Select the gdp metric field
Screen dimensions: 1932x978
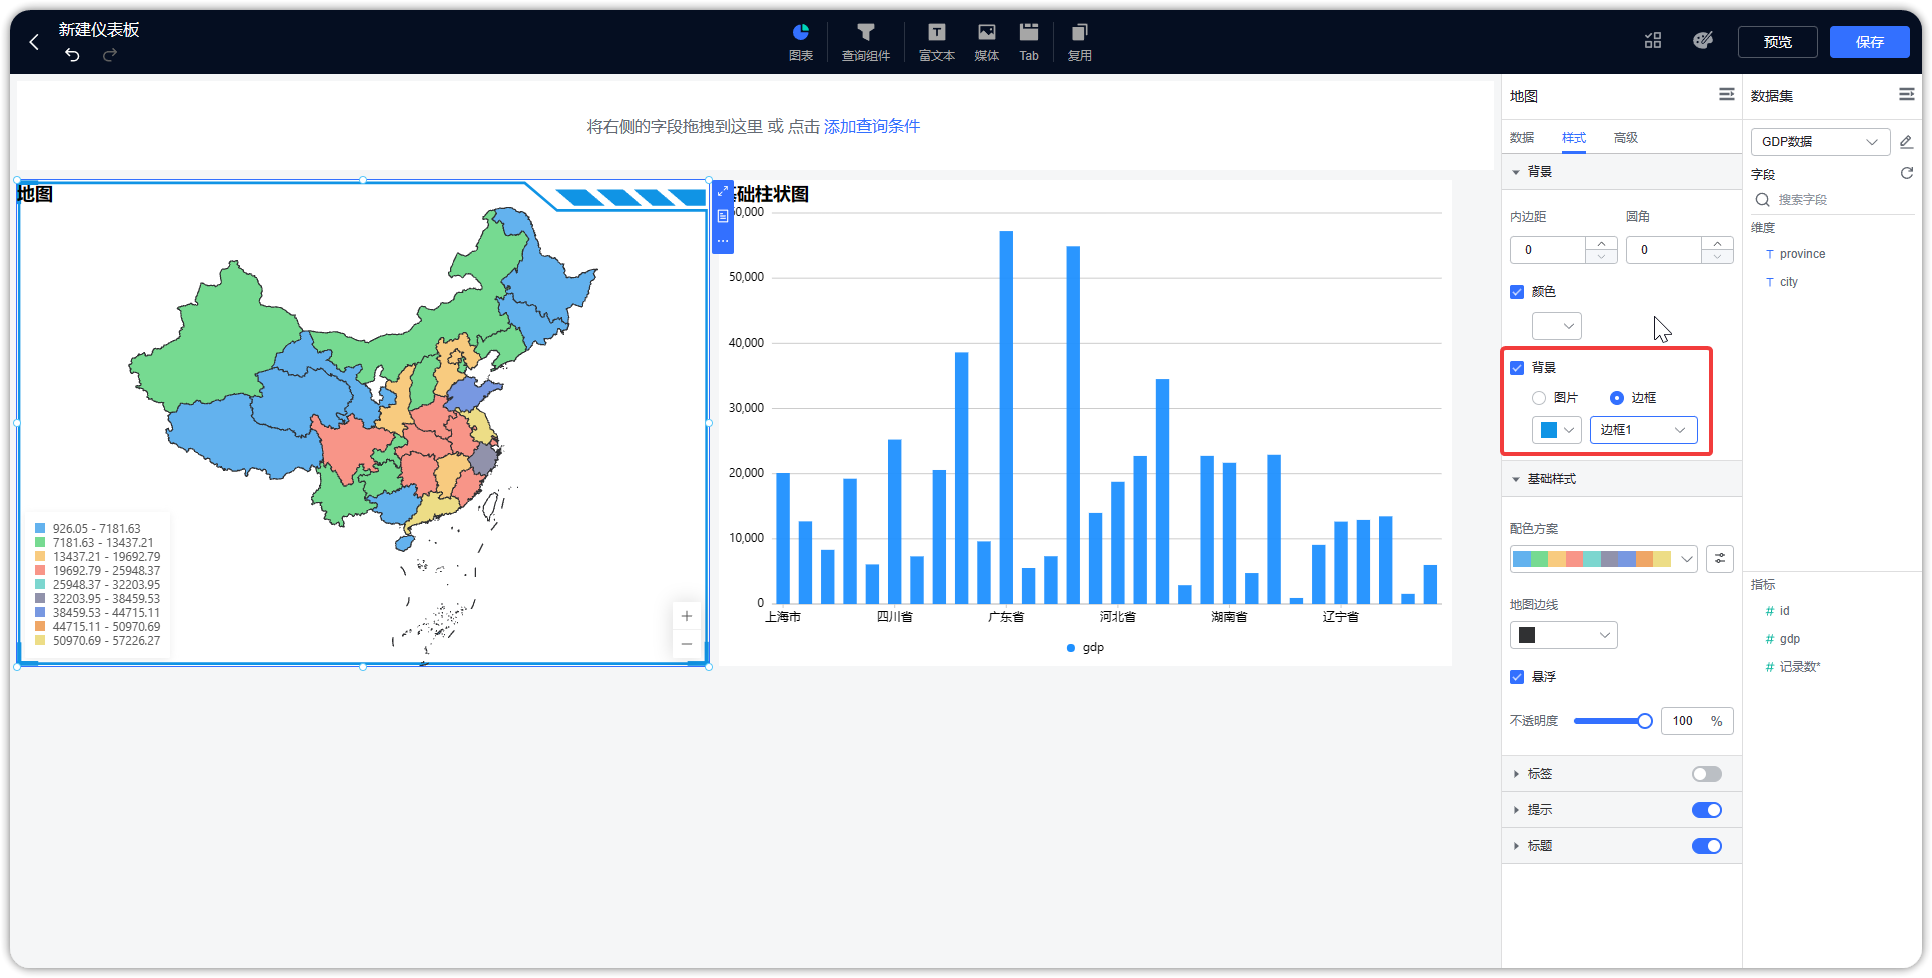pyautogui.click(x=1783, y=639)
